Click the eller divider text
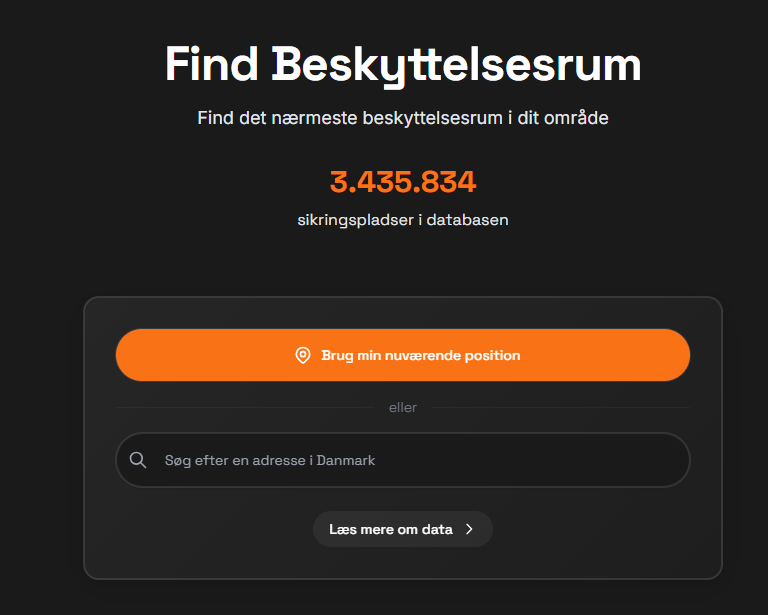This screenshot has height=615, width=768. (x=403, y=407)
